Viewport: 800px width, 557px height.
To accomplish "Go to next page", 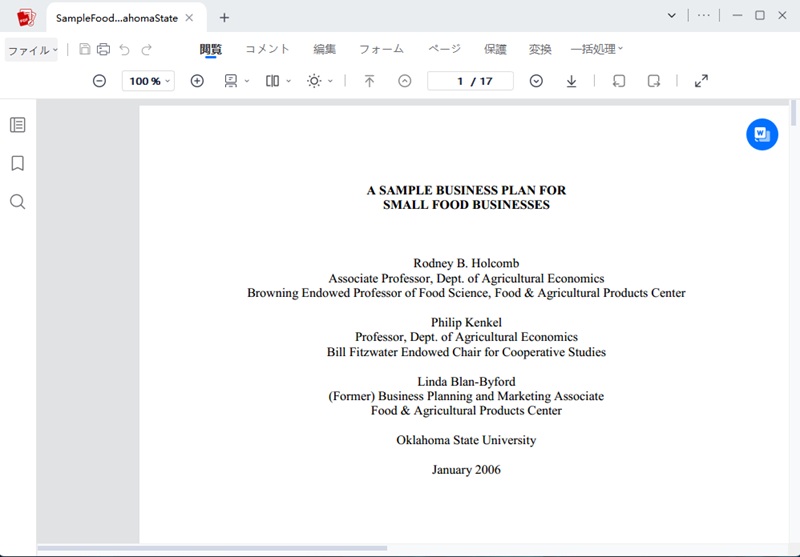I will (536, 81).
